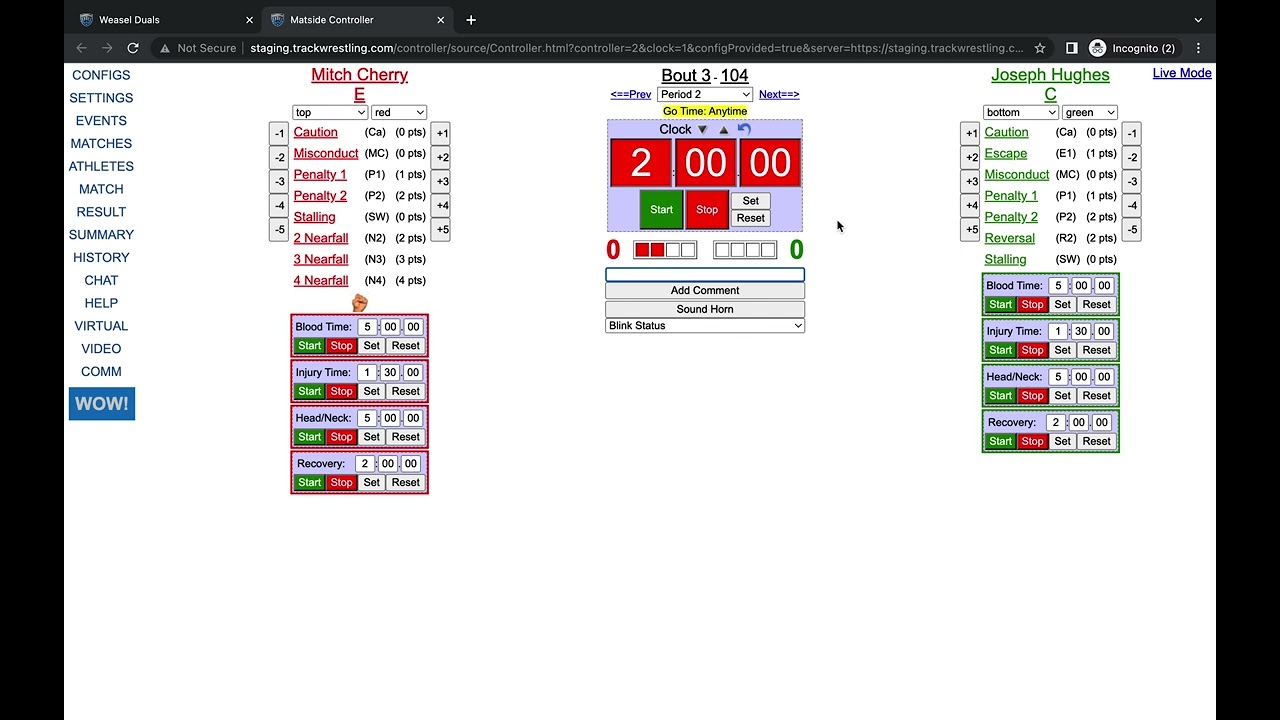Expand the Blink Status dropdown
Image resolution: width=1280 pixels, height=720 pixels.
click(705, 326)
